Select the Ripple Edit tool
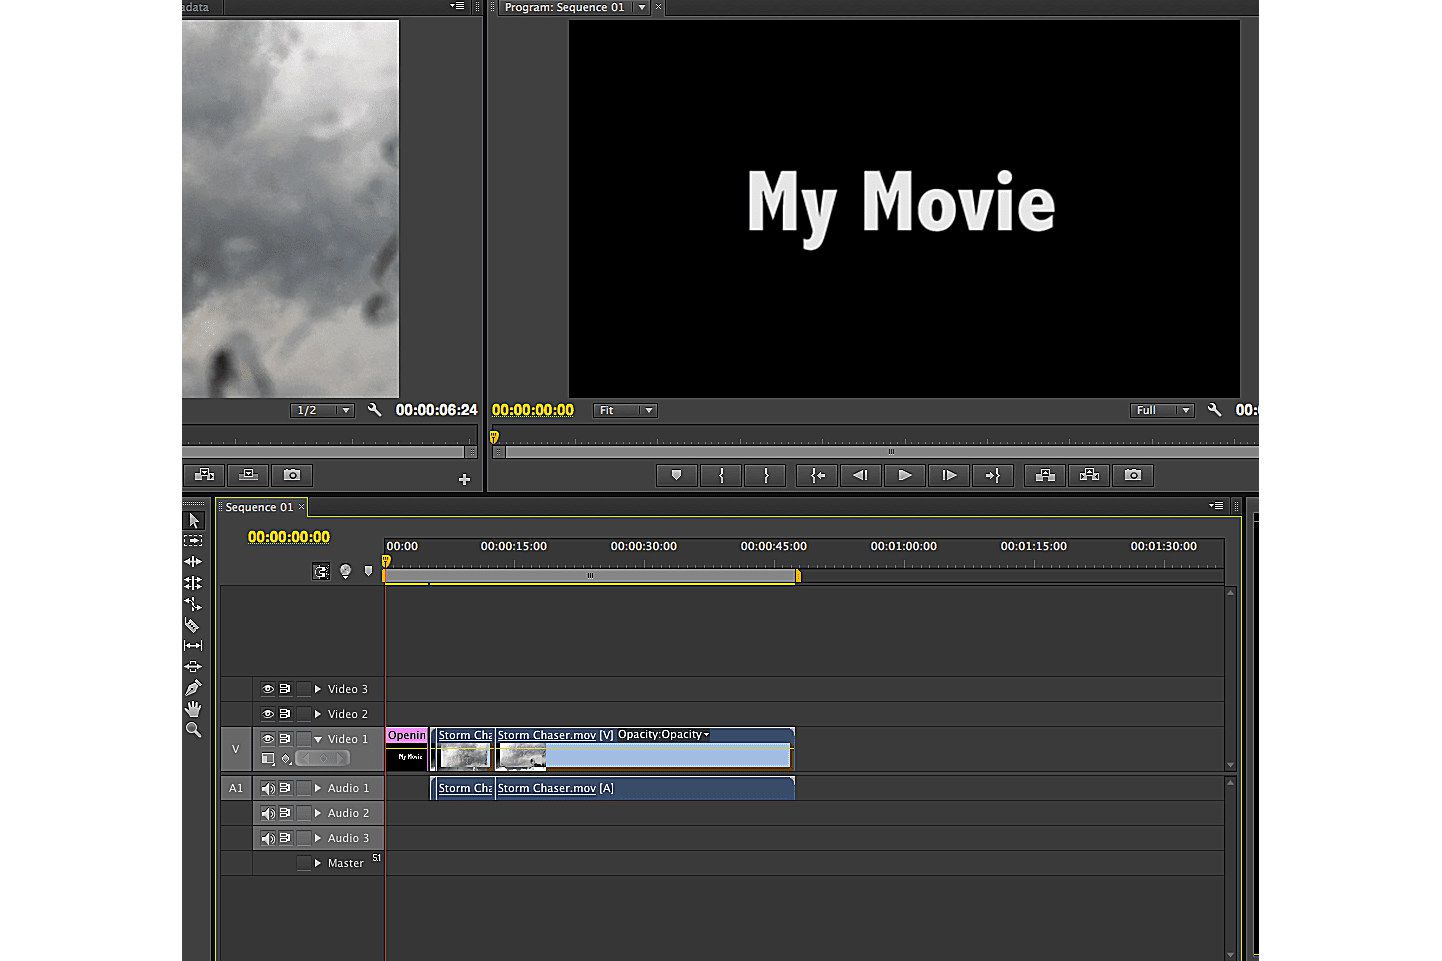1442x961 pixels. click(193, 562)
